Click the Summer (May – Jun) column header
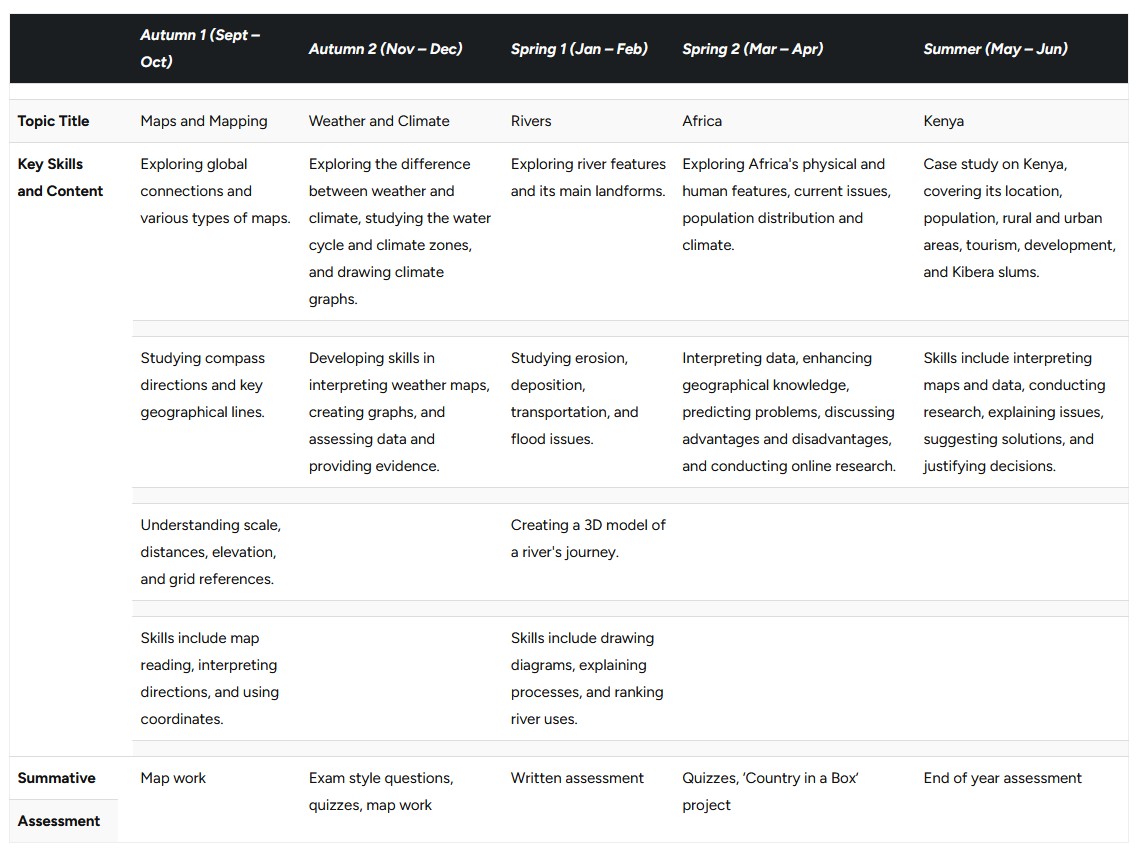 pos(995,49)
